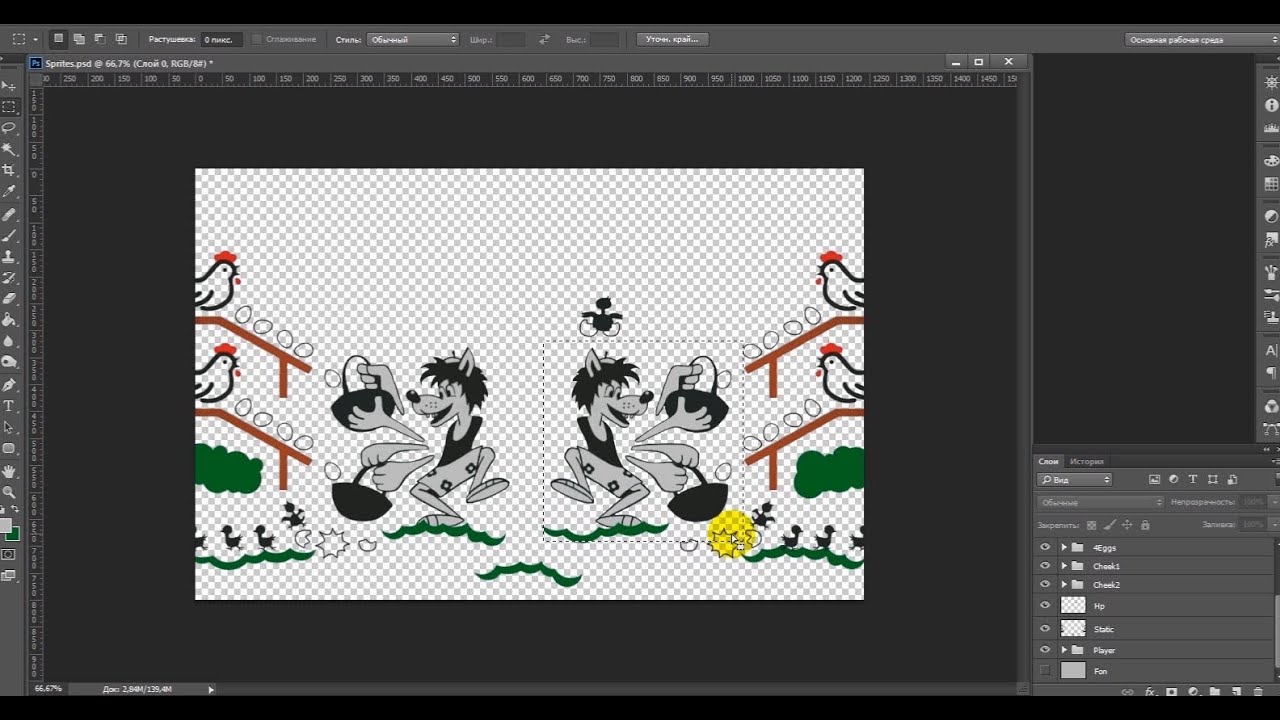
Task: Expand the Cheek2 layer group
Action: [x=1064, y=584]
